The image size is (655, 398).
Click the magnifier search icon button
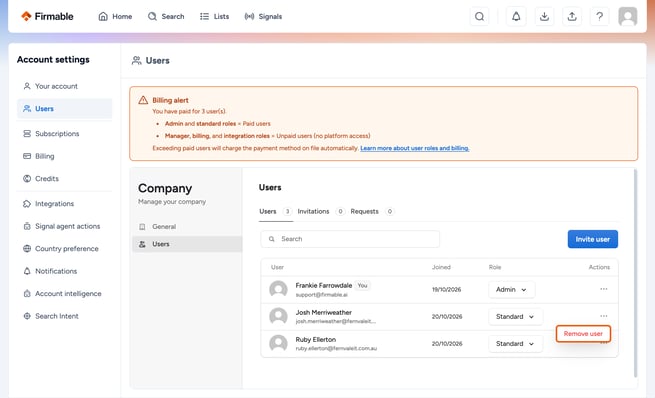pyautogui.click(x=480, y=16)
